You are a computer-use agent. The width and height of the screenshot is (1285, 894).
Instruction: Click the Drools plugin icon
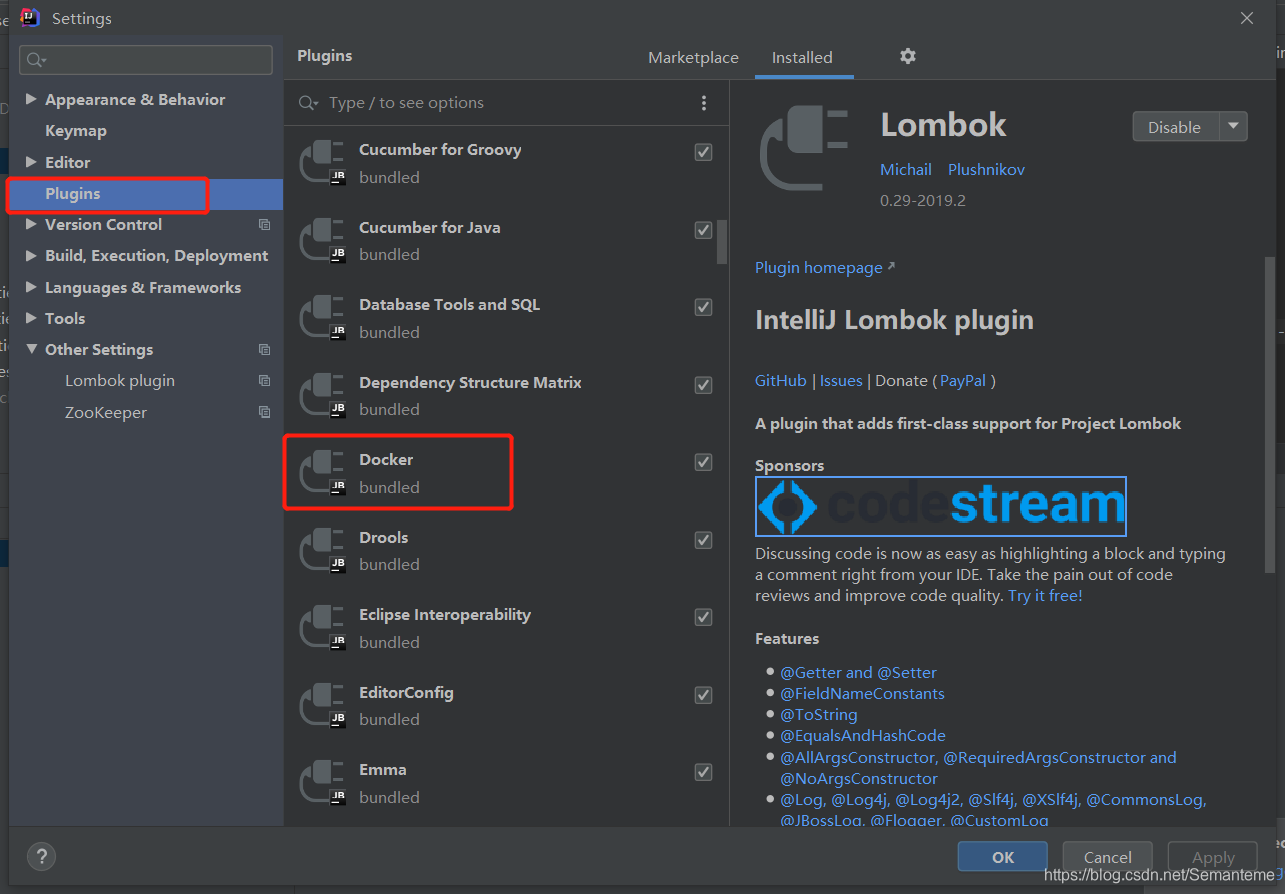[322, 550]
